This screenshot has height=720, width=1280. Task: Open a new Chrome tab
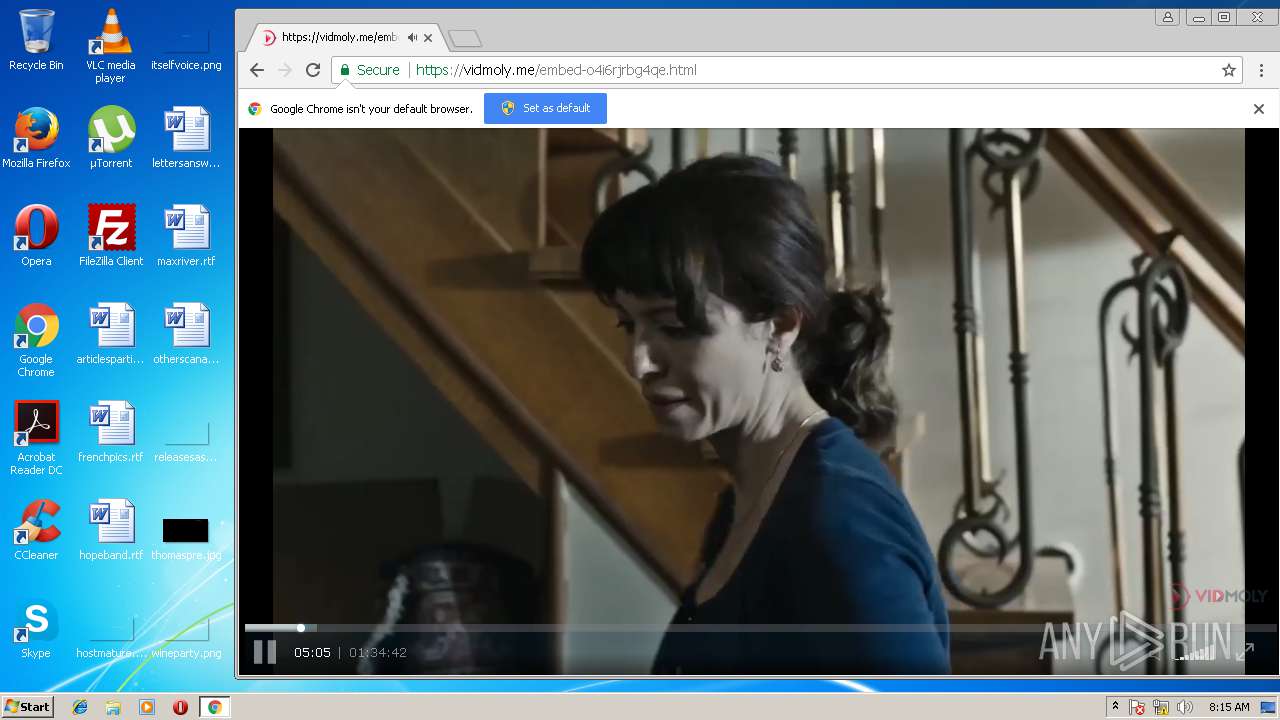465,39
